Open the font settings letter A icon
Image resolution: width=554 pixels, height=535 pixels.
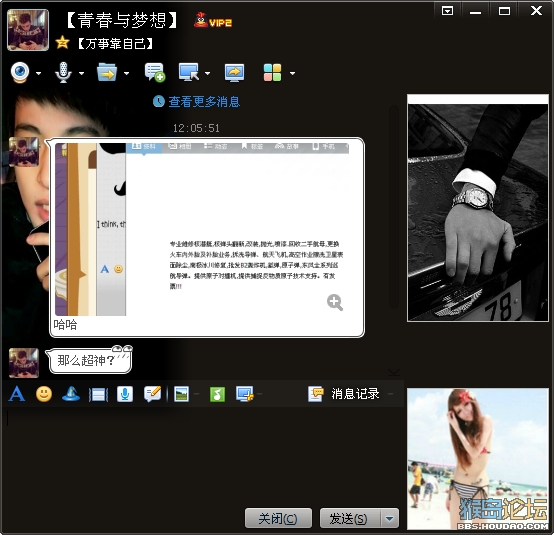[17, 394]
